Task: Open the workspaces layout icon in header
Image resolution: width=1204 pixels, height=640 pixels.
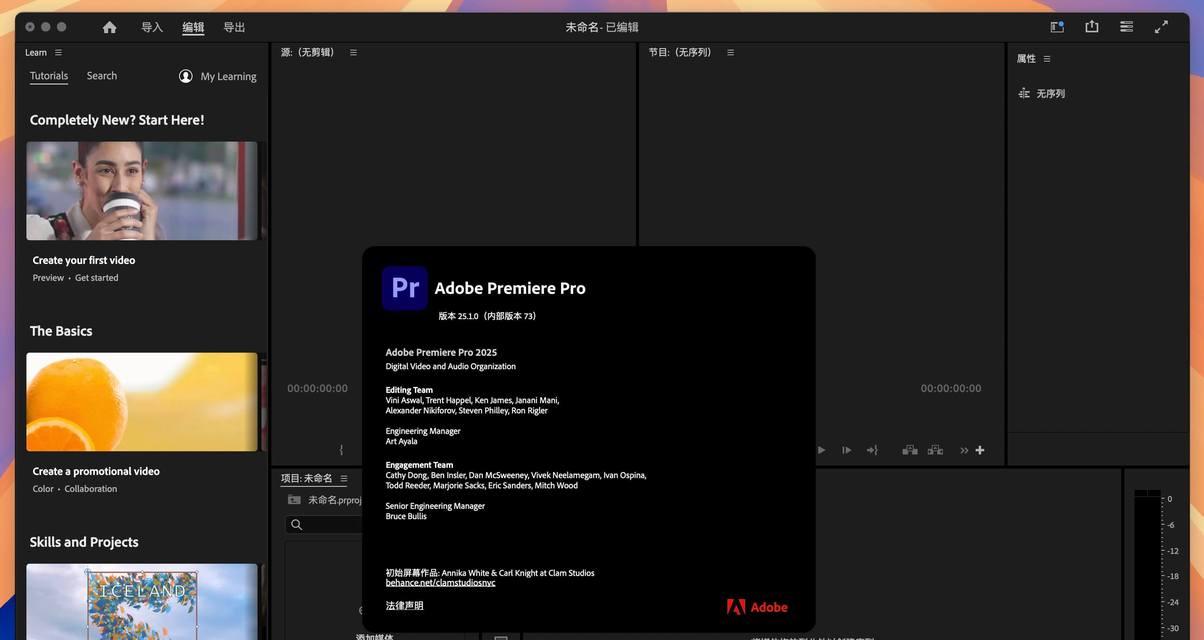Action: click(1057, 27)
